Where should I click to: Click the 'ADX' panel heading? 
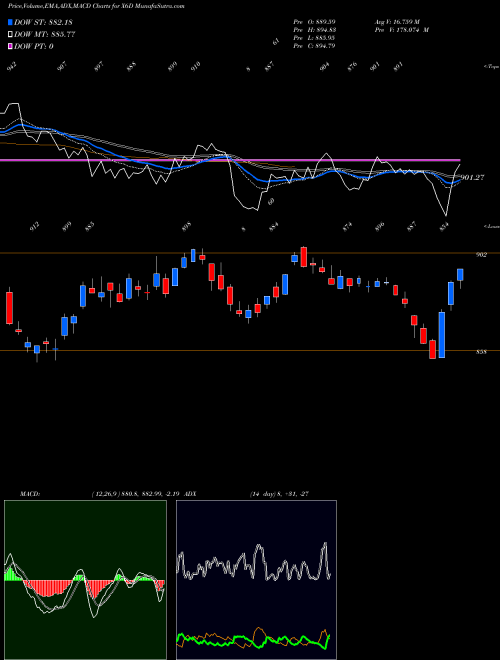coord(190,494)
